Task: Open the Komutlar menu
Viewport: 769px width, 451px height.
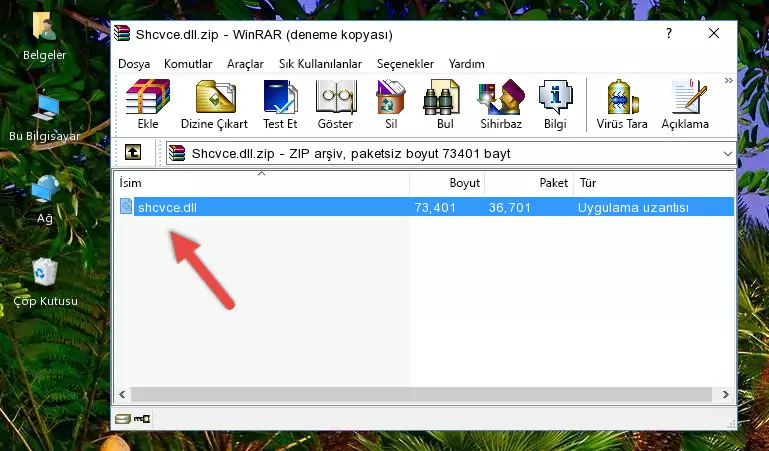Action: [188, 64]
